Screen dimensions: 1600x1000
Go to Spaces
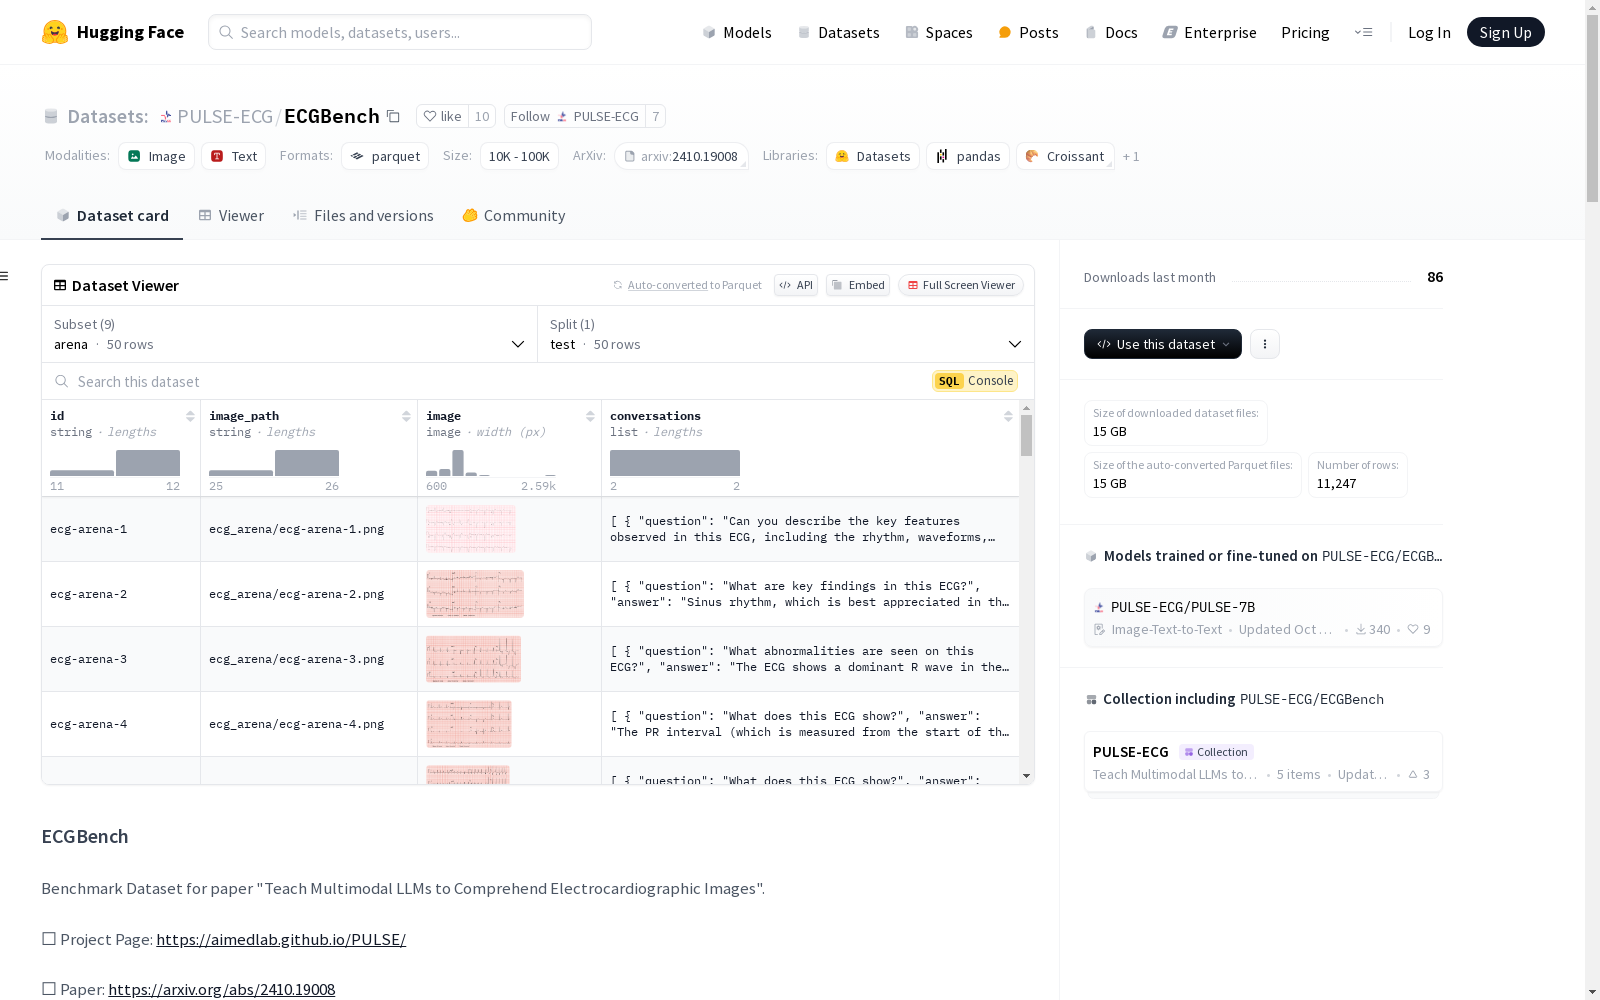(x=938, y=32)
